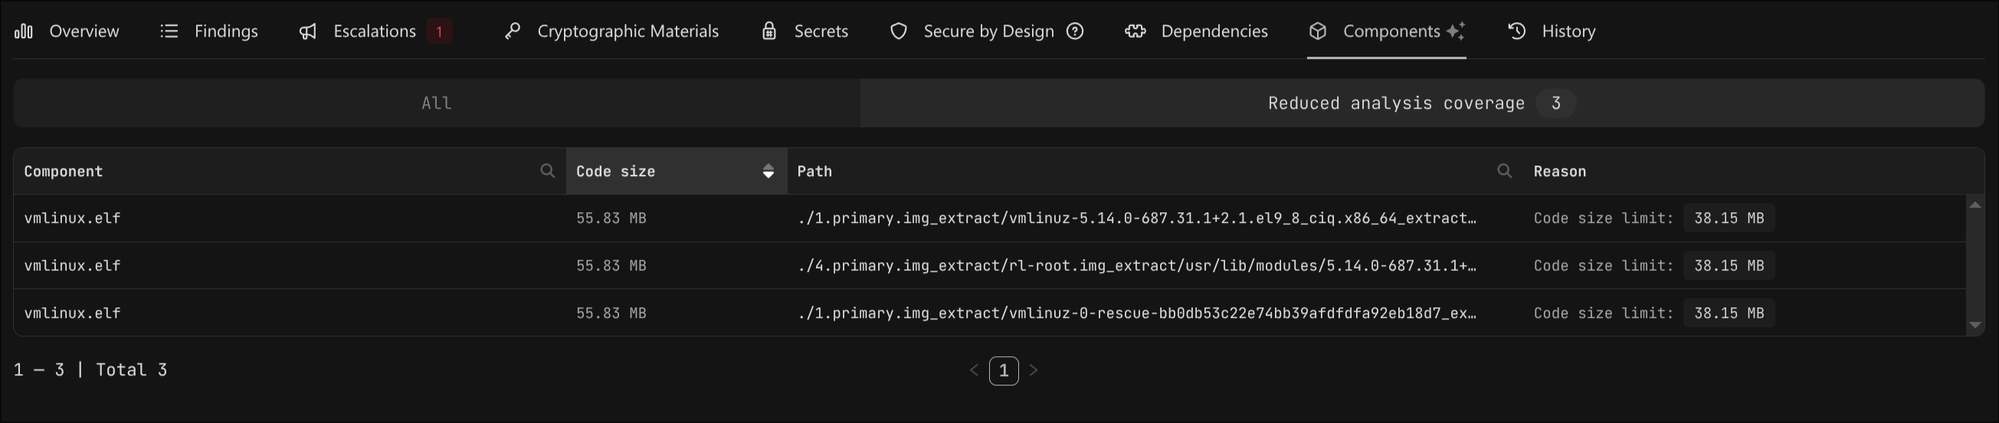Select the Reduced analysis coverage filter
Screen dimensions: 1999x423
[1422, 103]
